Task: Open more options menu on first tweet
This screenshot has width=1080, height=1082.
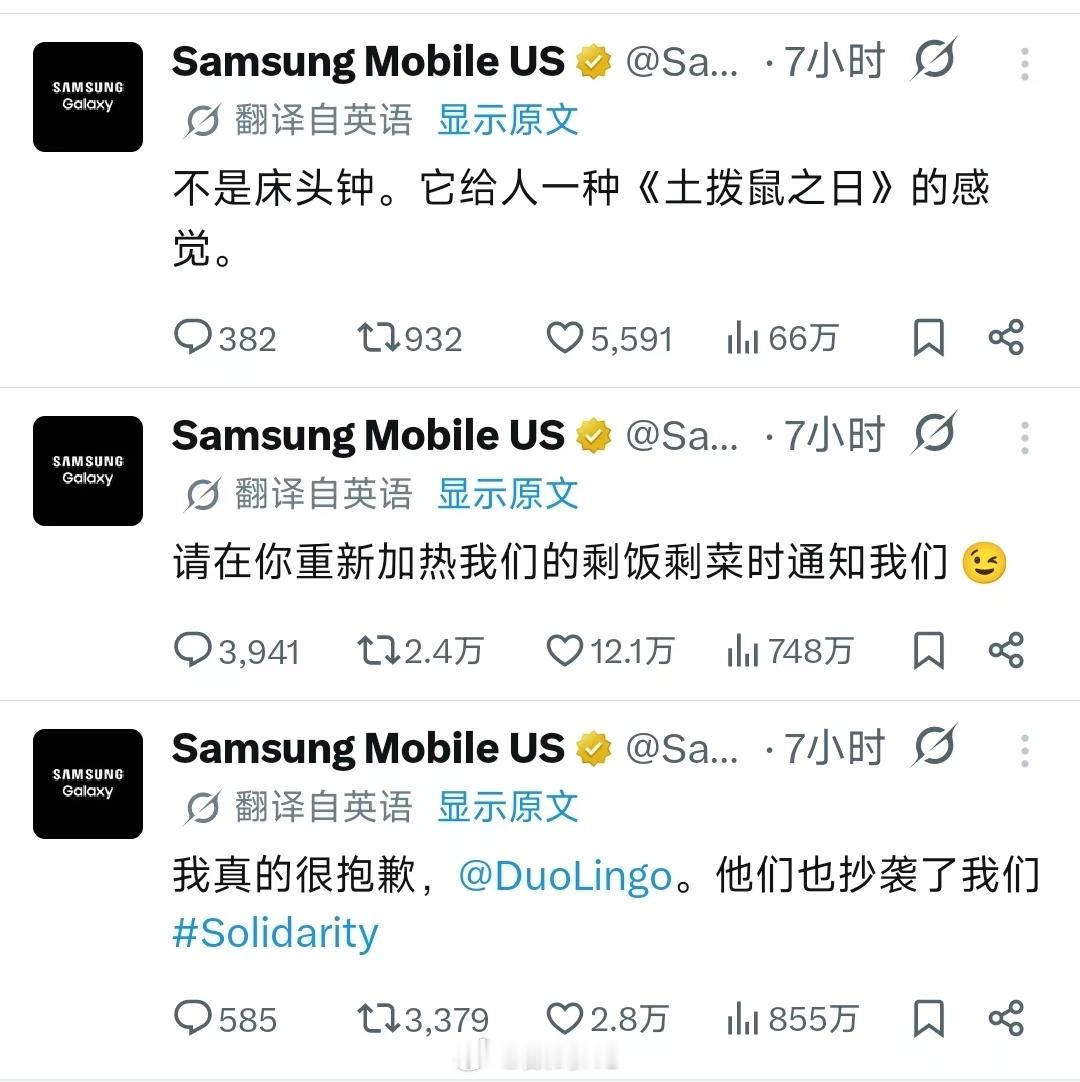Action: (1025, 63)
